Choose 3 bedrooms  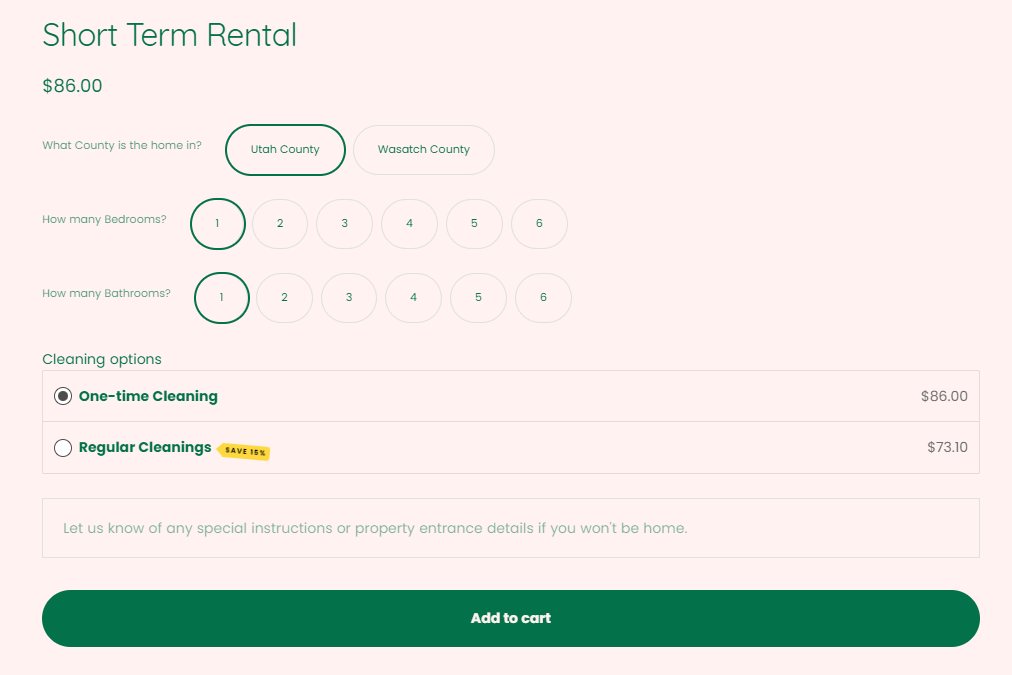344,224
